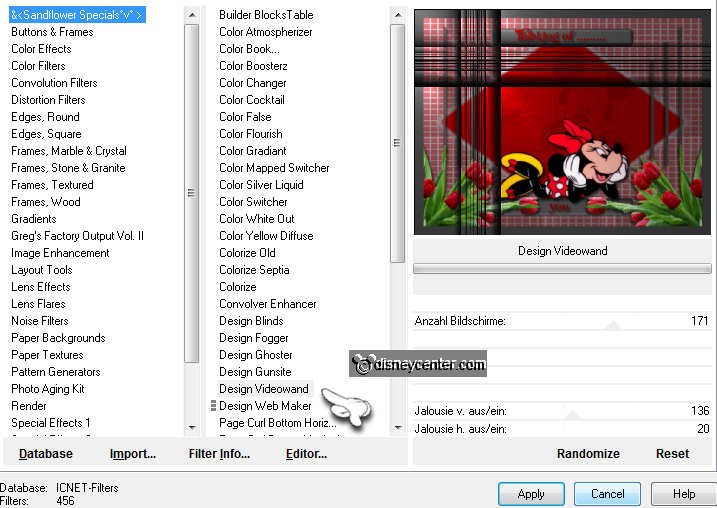Choose Distortion Filters category
The height and width of the screenshot is (508, 717).
pyautogui.click(x=48, y=100)
